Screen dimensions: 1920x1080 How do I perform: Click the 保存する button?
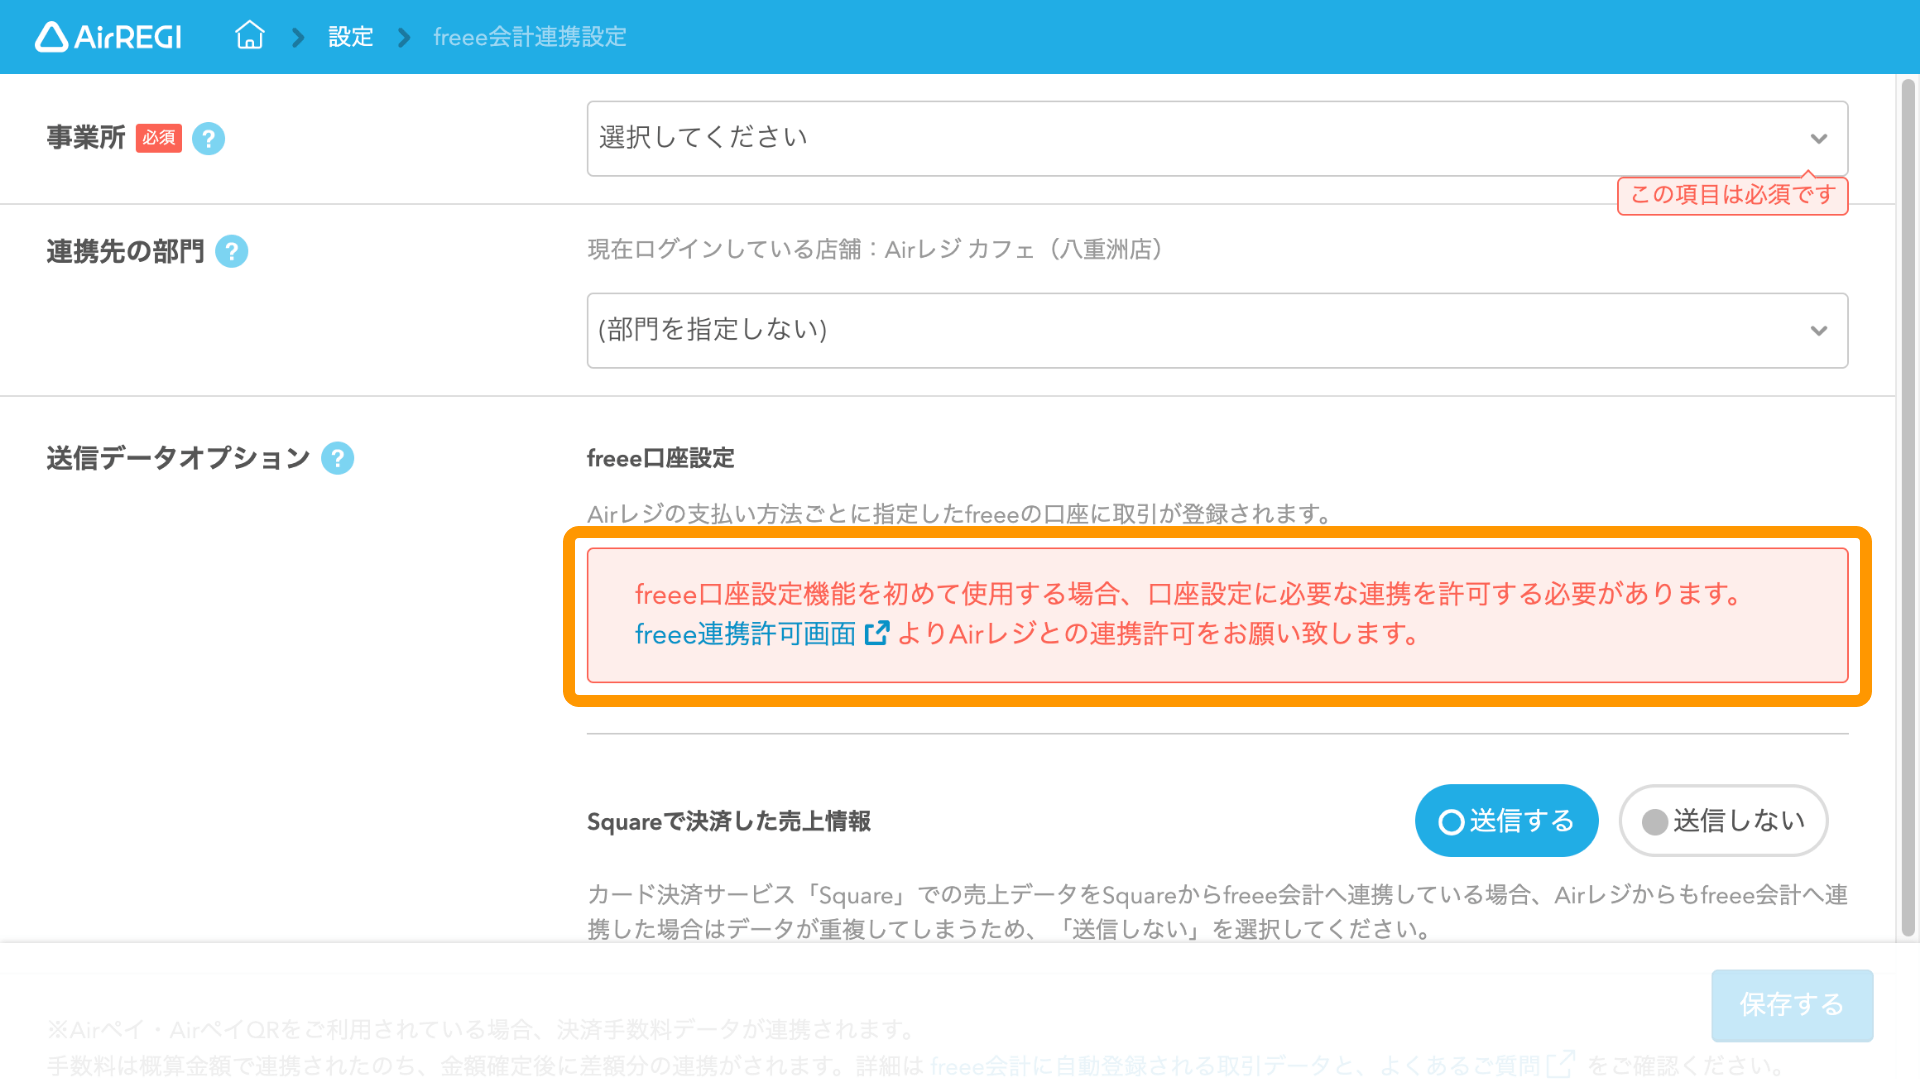click(x=1792, y=1005)
